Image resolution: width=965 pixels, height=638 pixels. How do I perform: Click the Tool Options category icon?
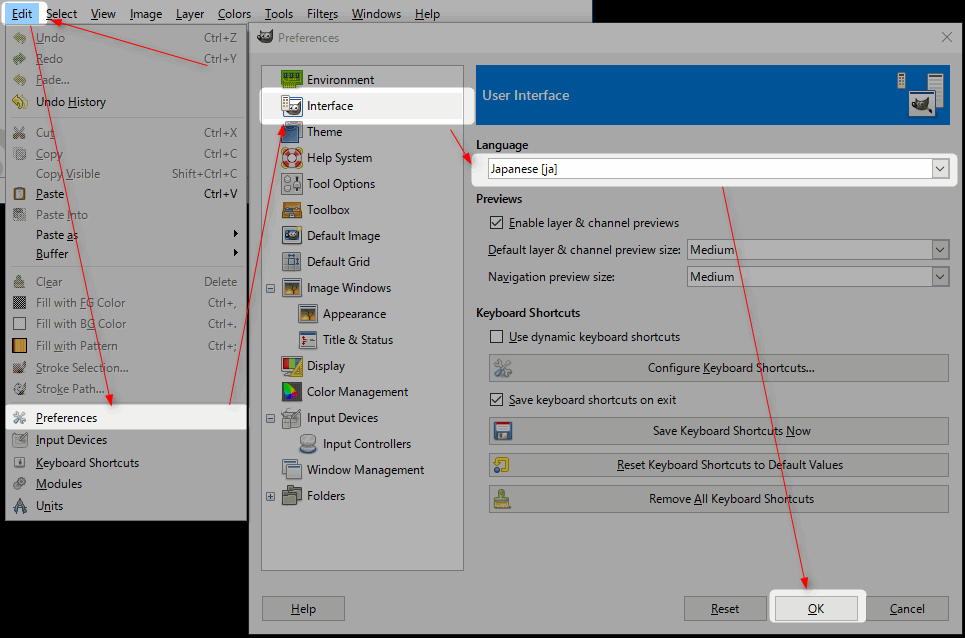coord(292,184)
